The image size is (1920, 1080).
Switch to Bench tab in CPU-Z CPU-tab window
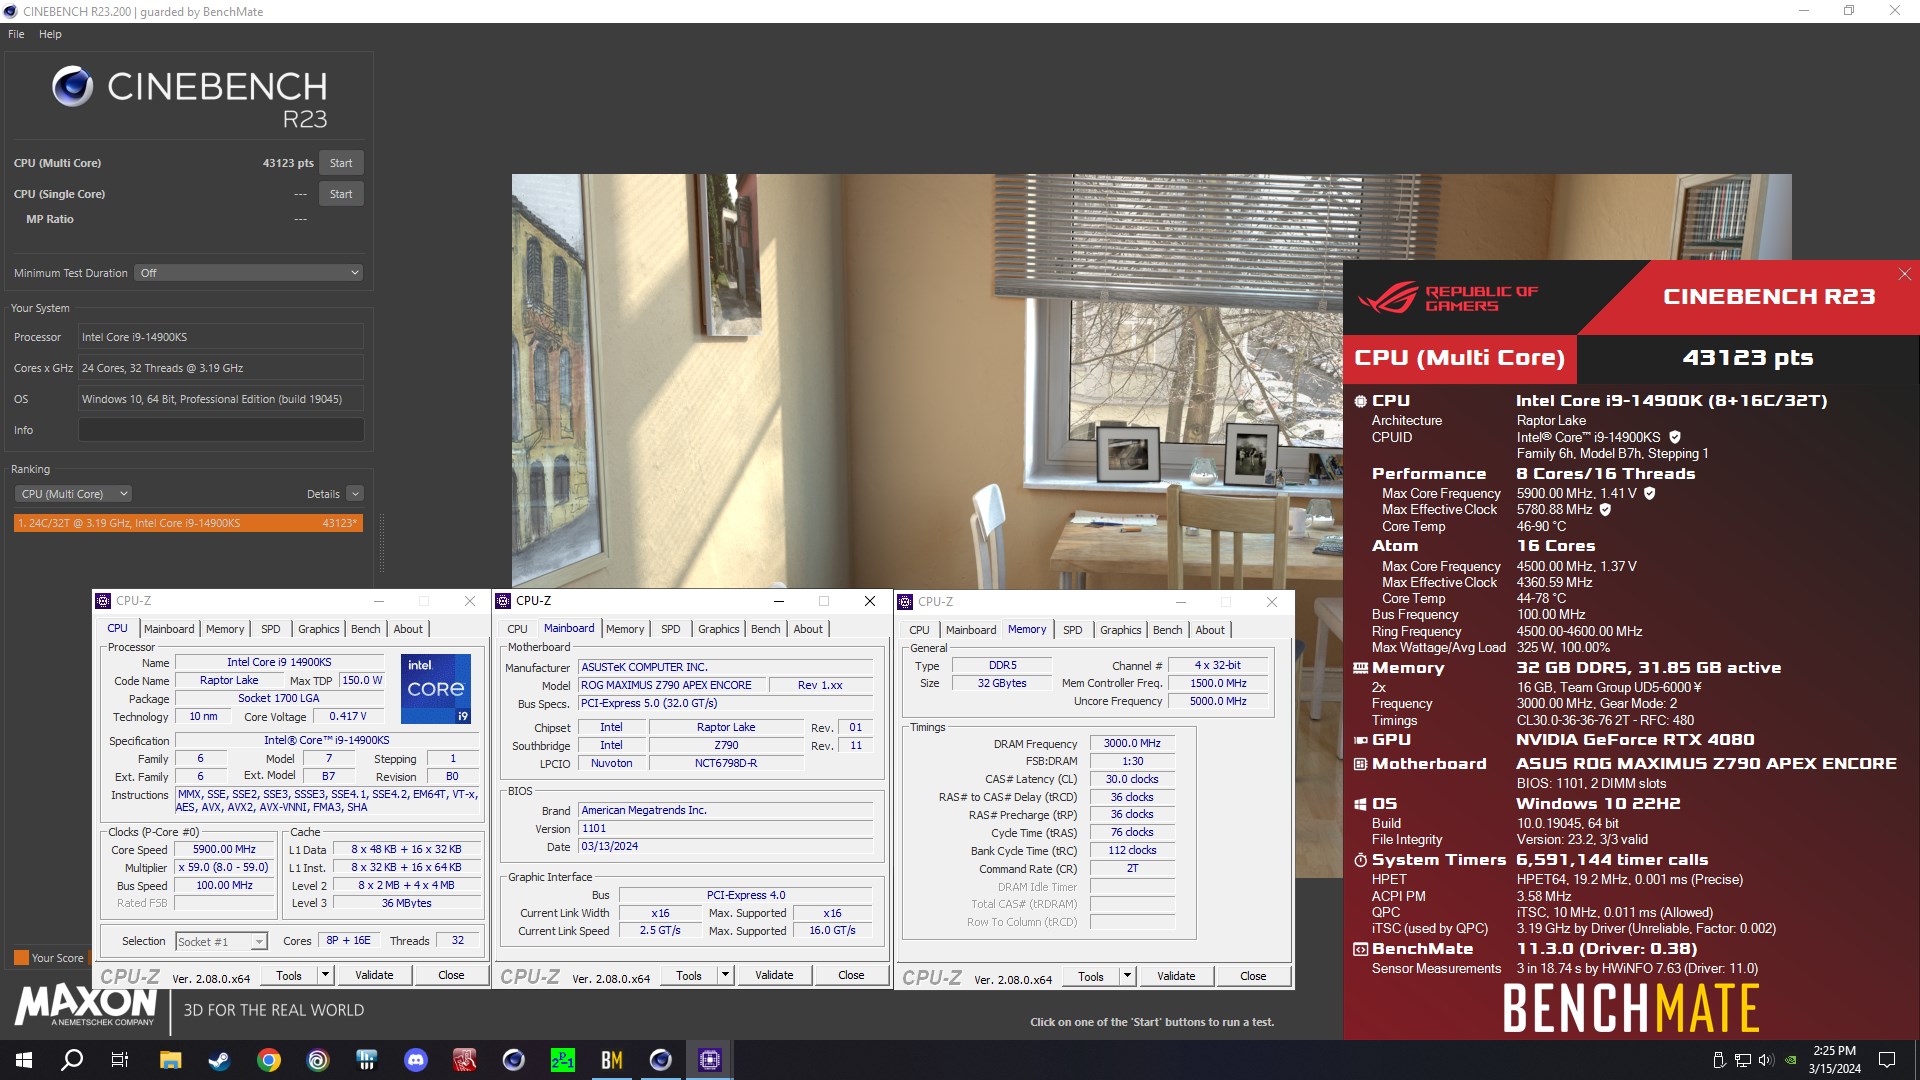point(365,629)
